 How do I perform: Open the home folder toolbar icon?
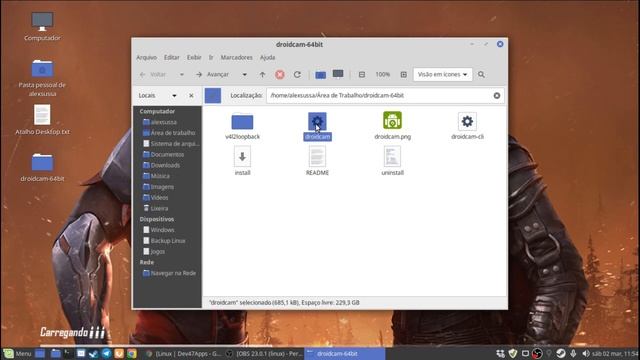pyautogui.click(x=320, y=75)
